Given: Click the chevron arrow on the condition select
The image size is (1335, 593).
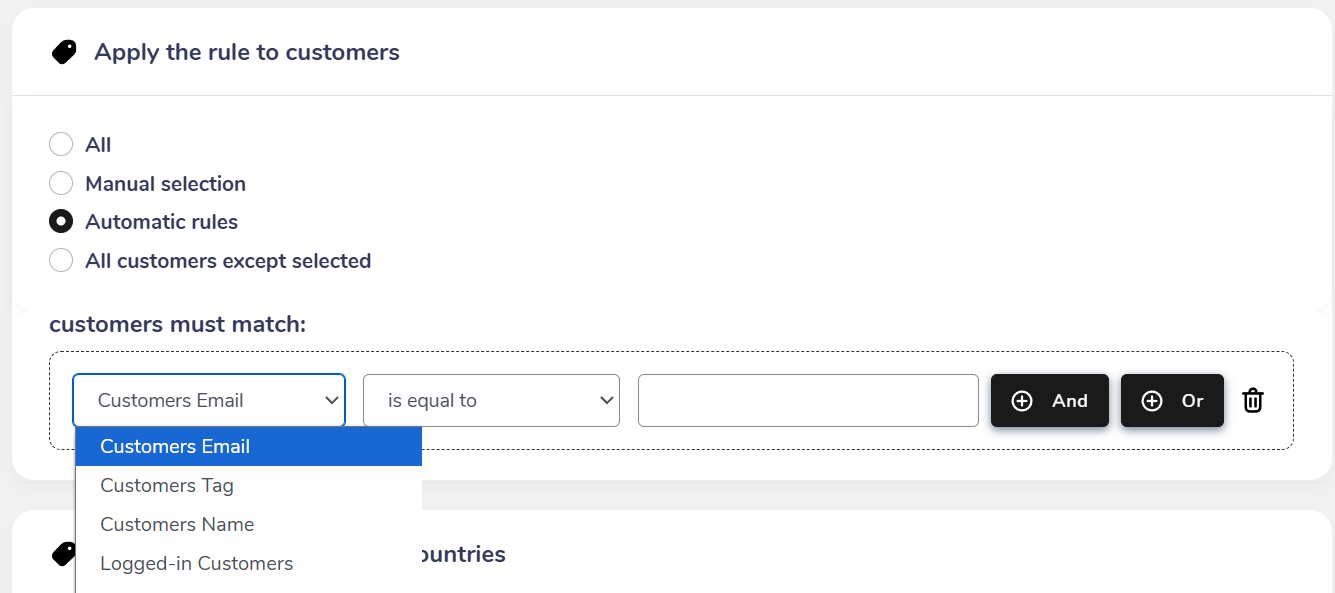Looking at the screenshot, I should tap(606, 401).
